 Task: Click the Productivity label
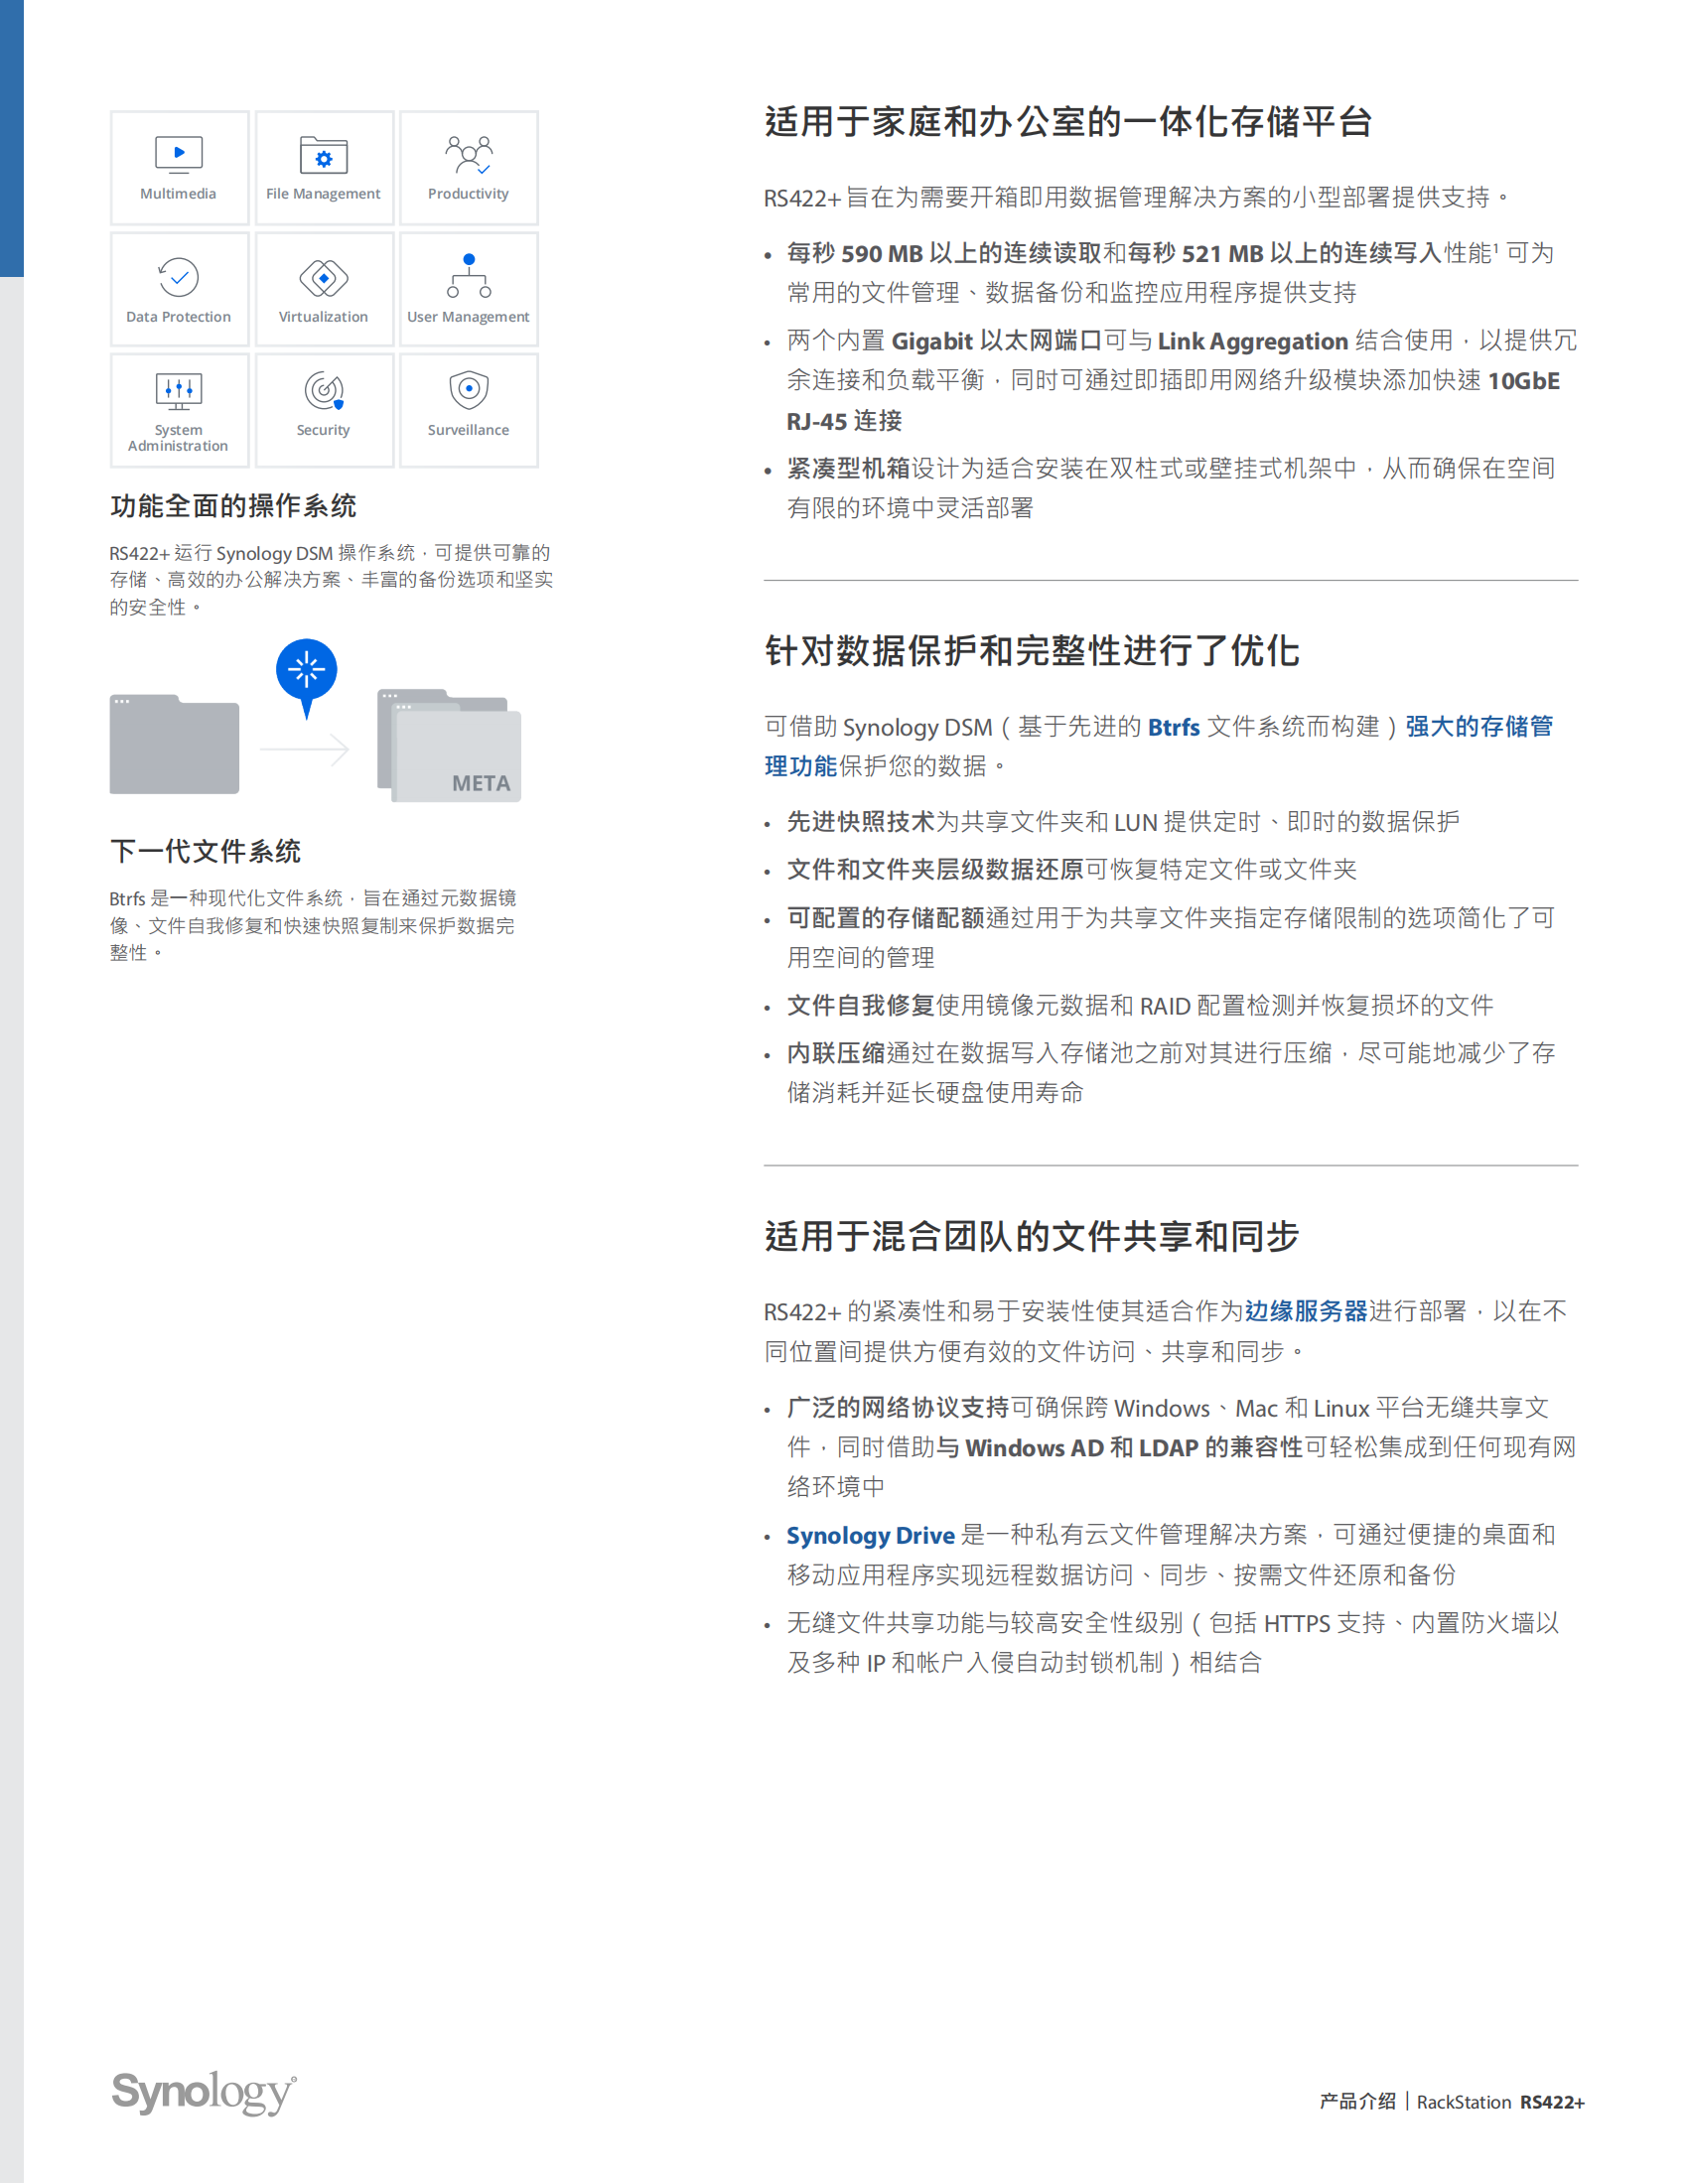pos(468,194)
